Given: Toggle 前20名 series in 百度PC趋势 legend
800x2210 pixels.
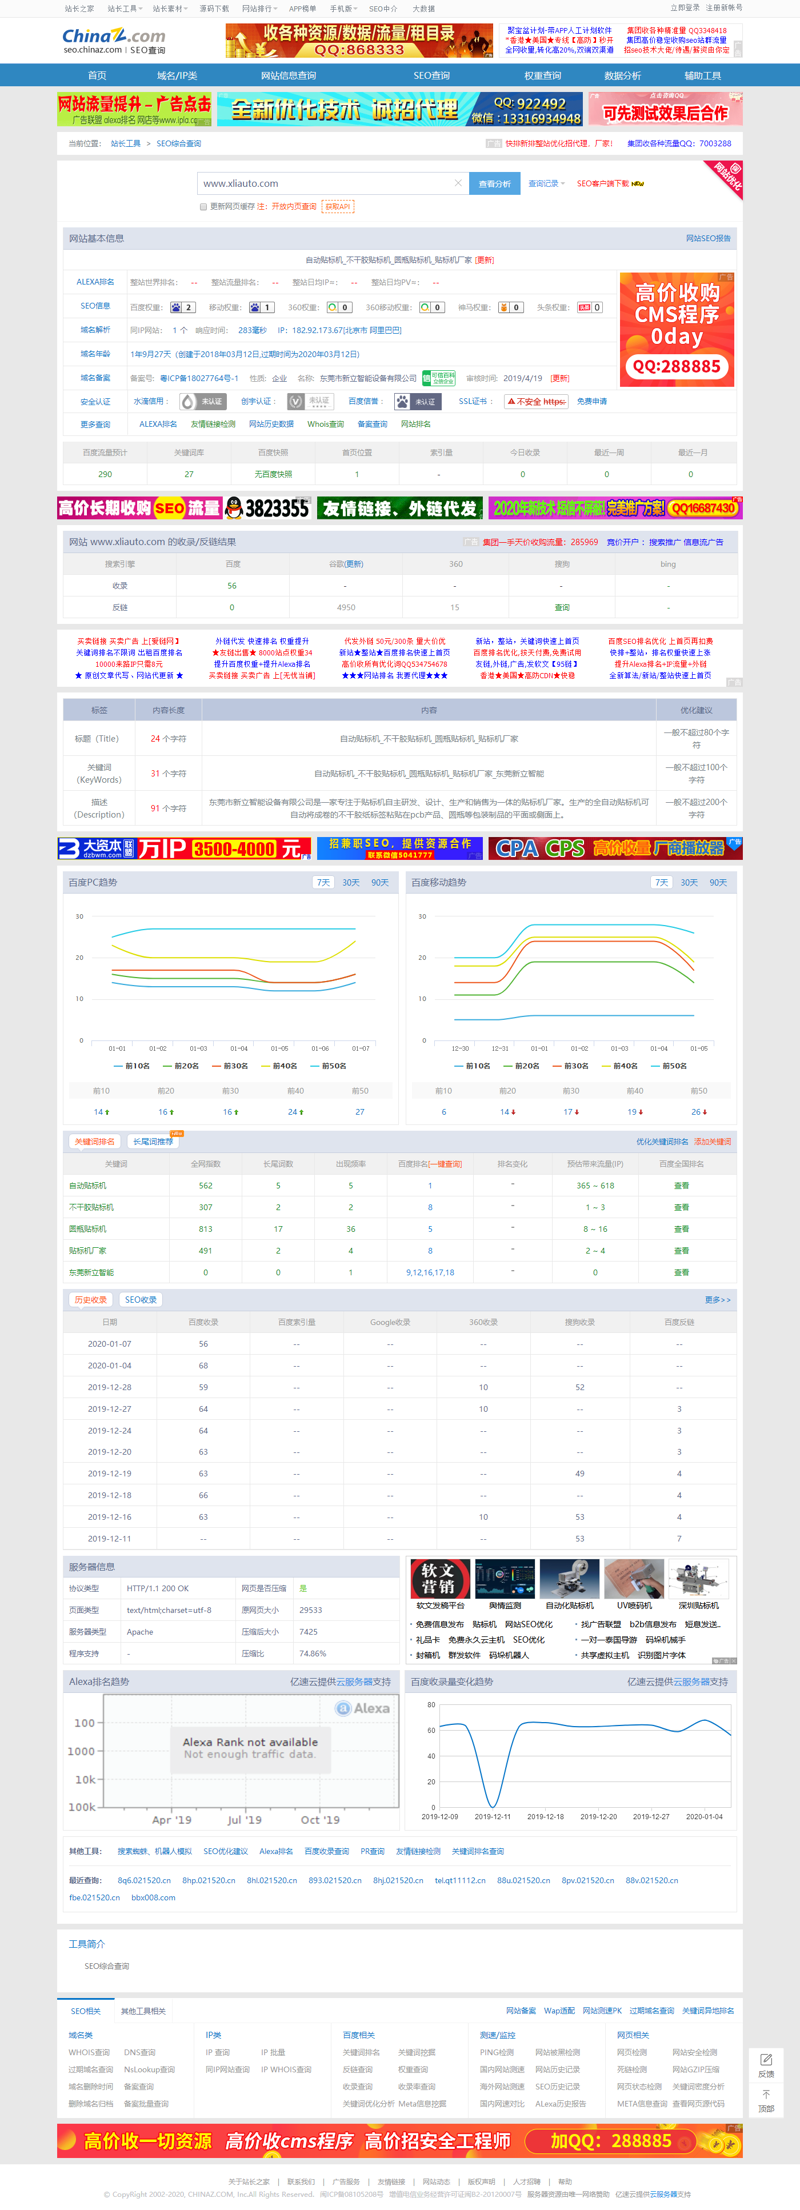Looking at the screenshot, I should [x=181, y=1066].
